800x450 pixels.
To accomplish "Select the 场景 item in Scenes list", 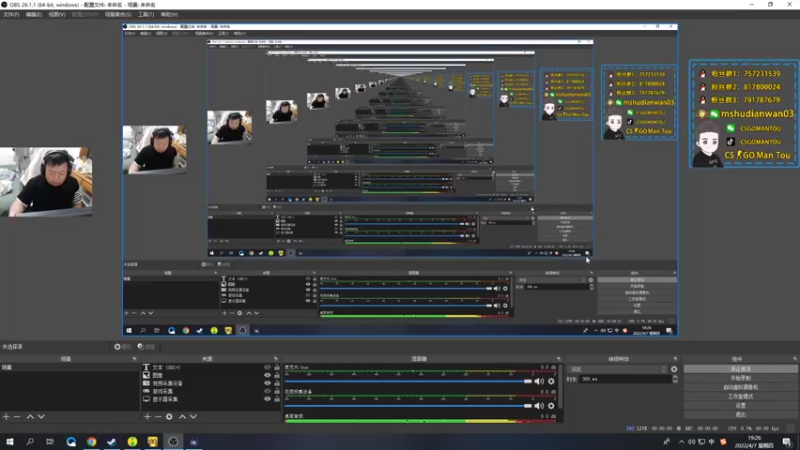I will pyautogui.click(x=69, y=367).
